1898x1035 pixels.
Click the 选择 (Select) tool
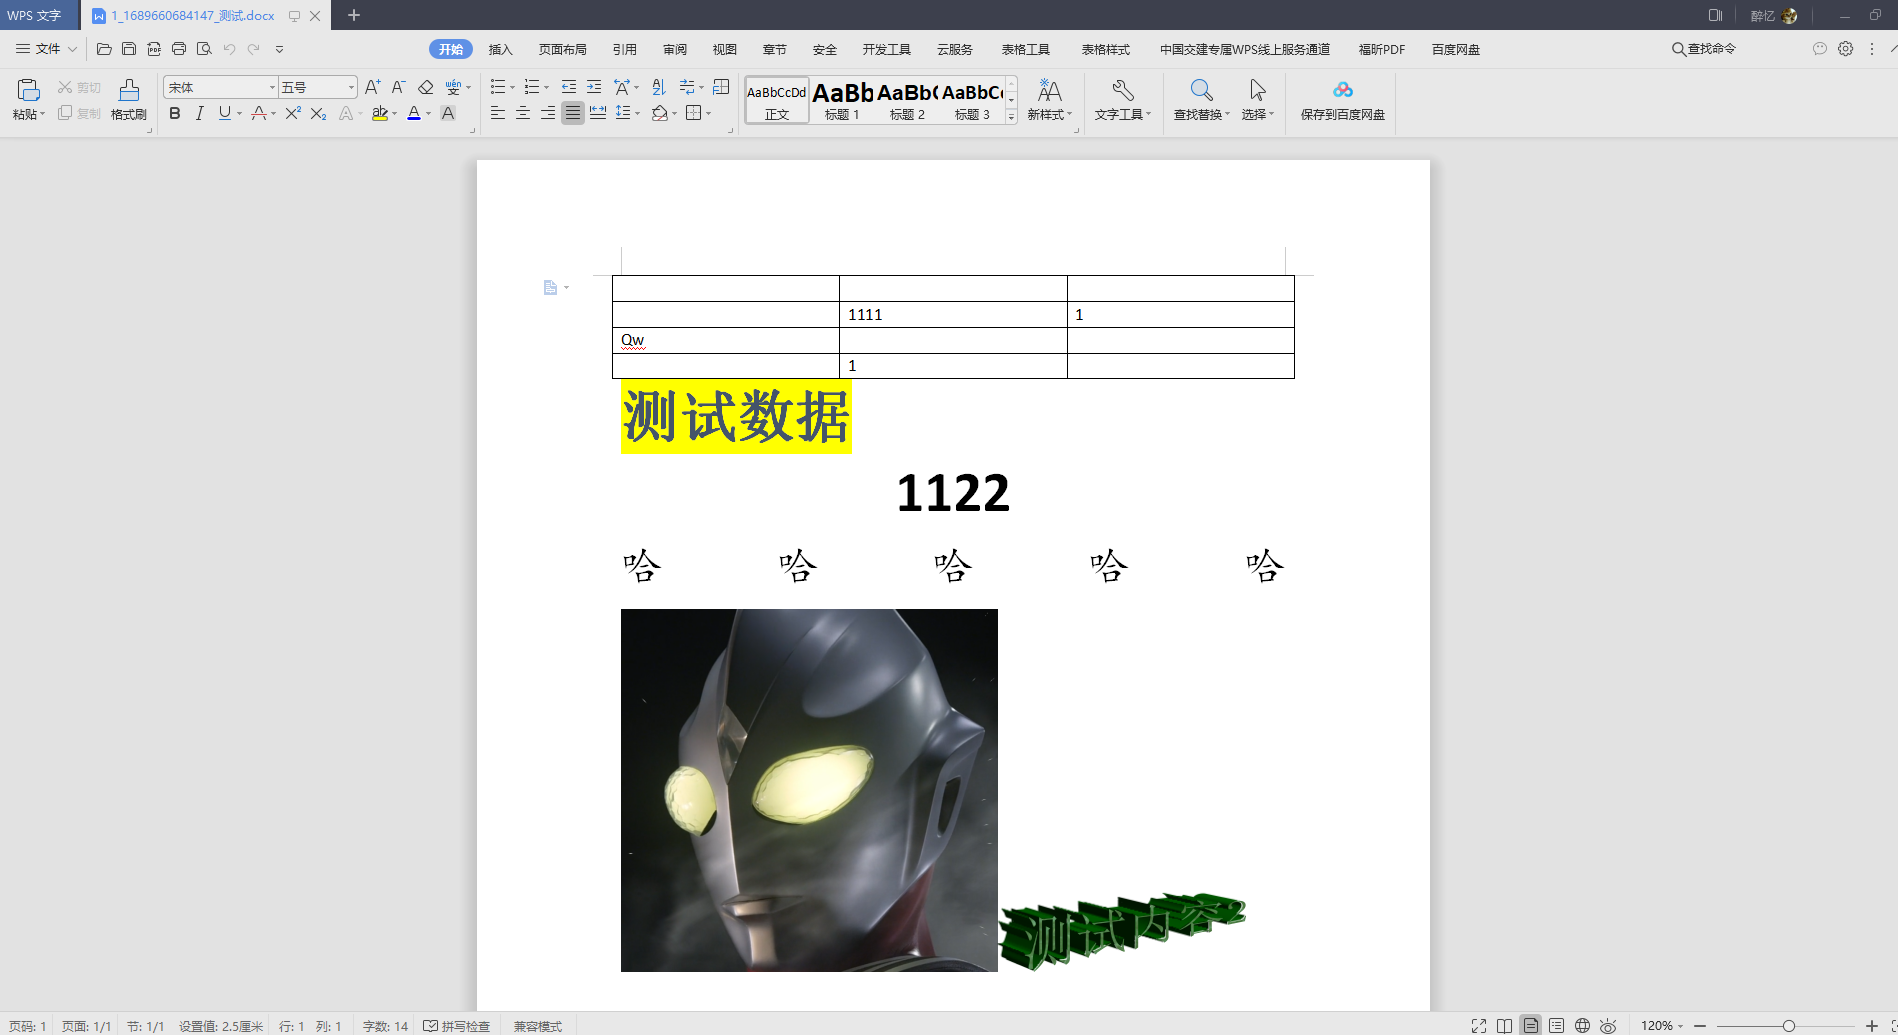pos(1257,100)
